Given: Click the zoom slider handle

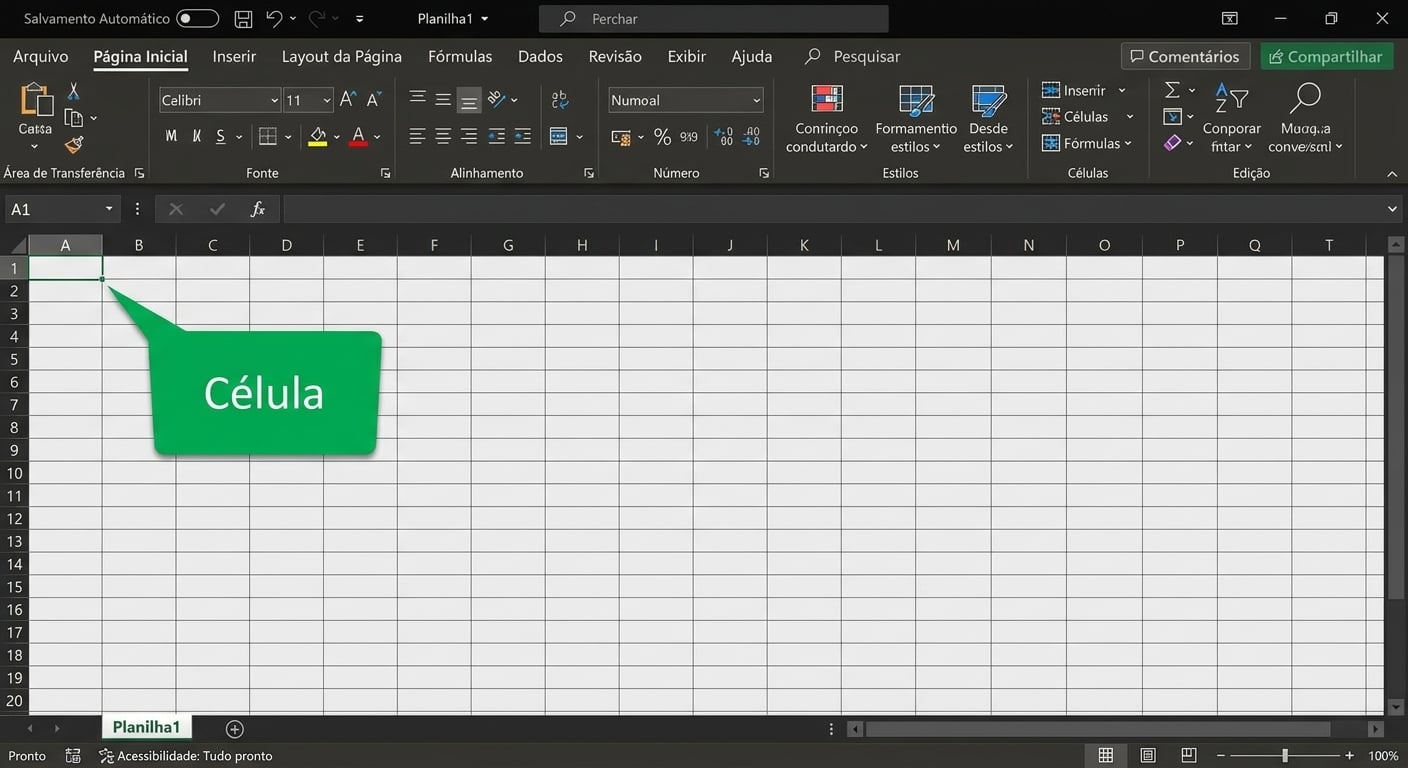Looking at the screenshot, I should (1285, 756).
